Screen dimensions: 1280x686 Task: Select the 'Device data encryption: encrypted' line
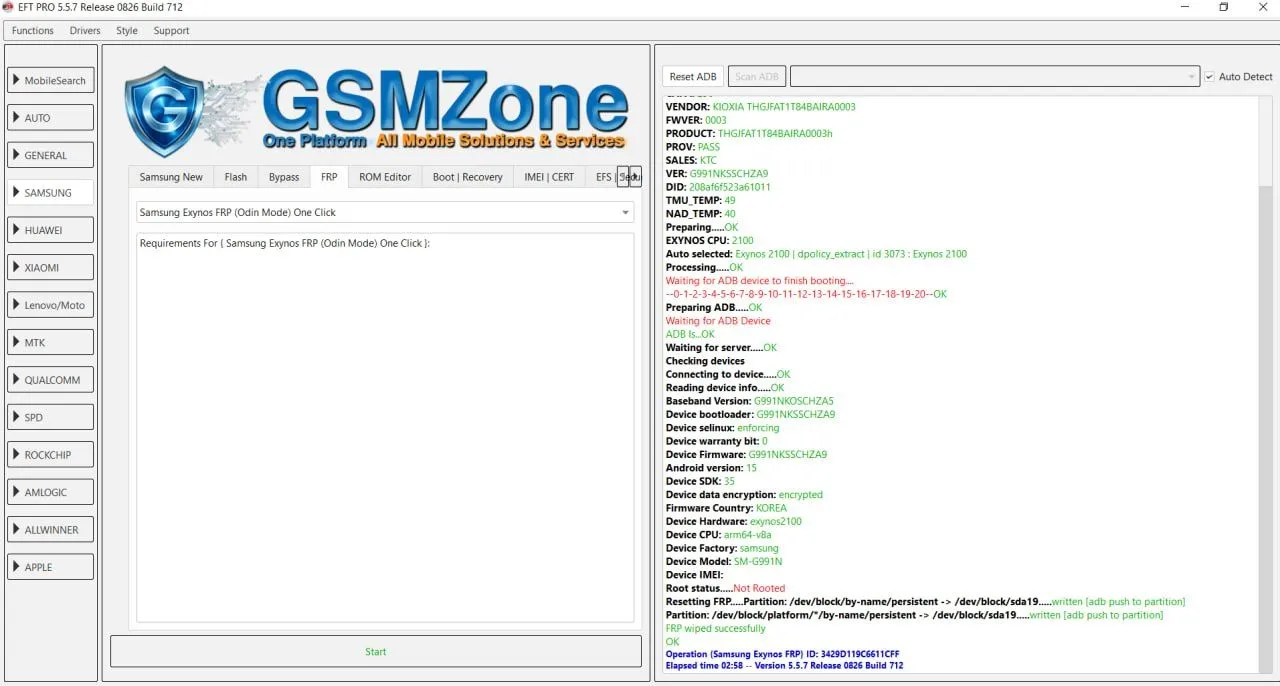744,495
